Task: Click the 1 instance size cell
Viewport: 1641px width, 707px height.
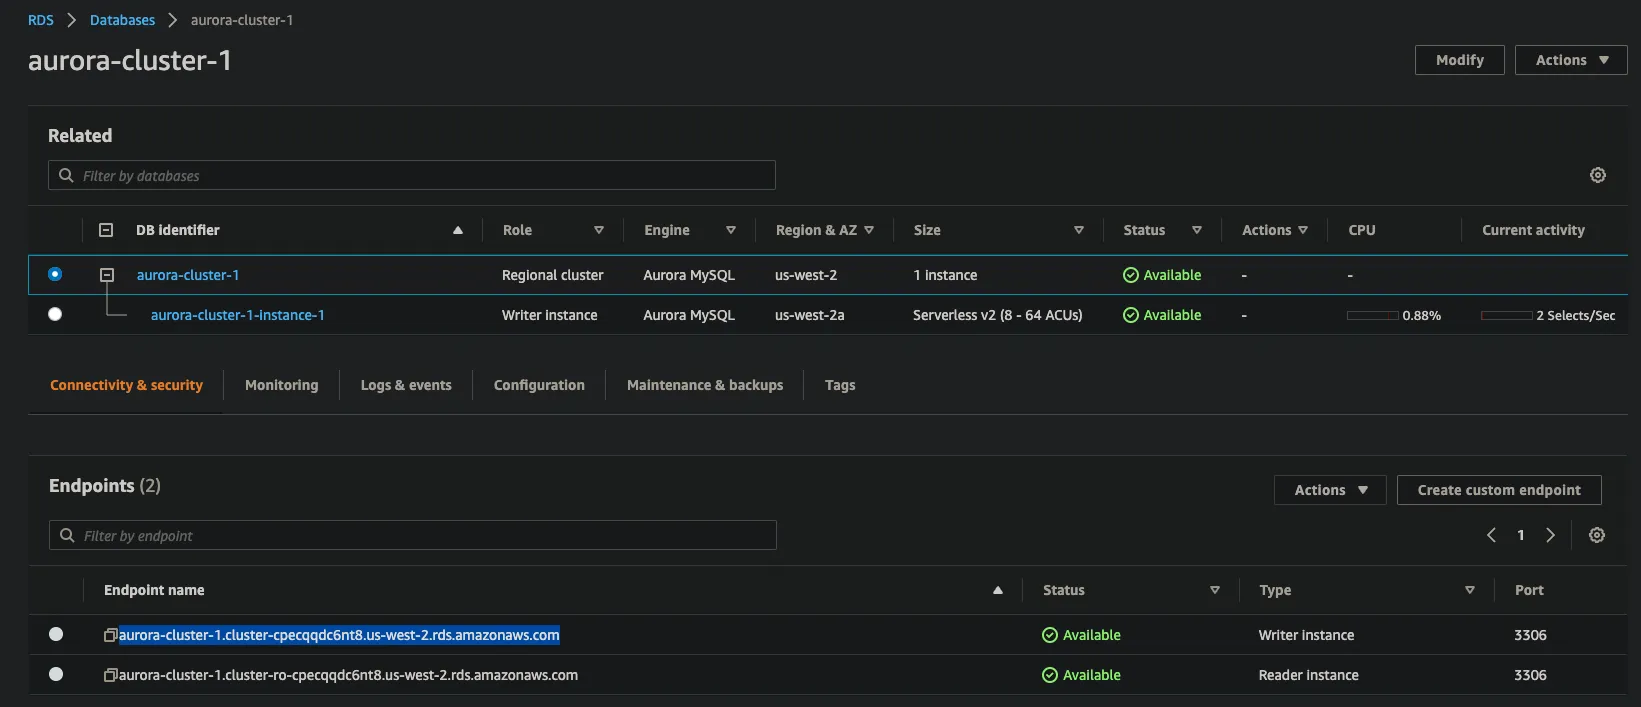Action: (946, 275)
